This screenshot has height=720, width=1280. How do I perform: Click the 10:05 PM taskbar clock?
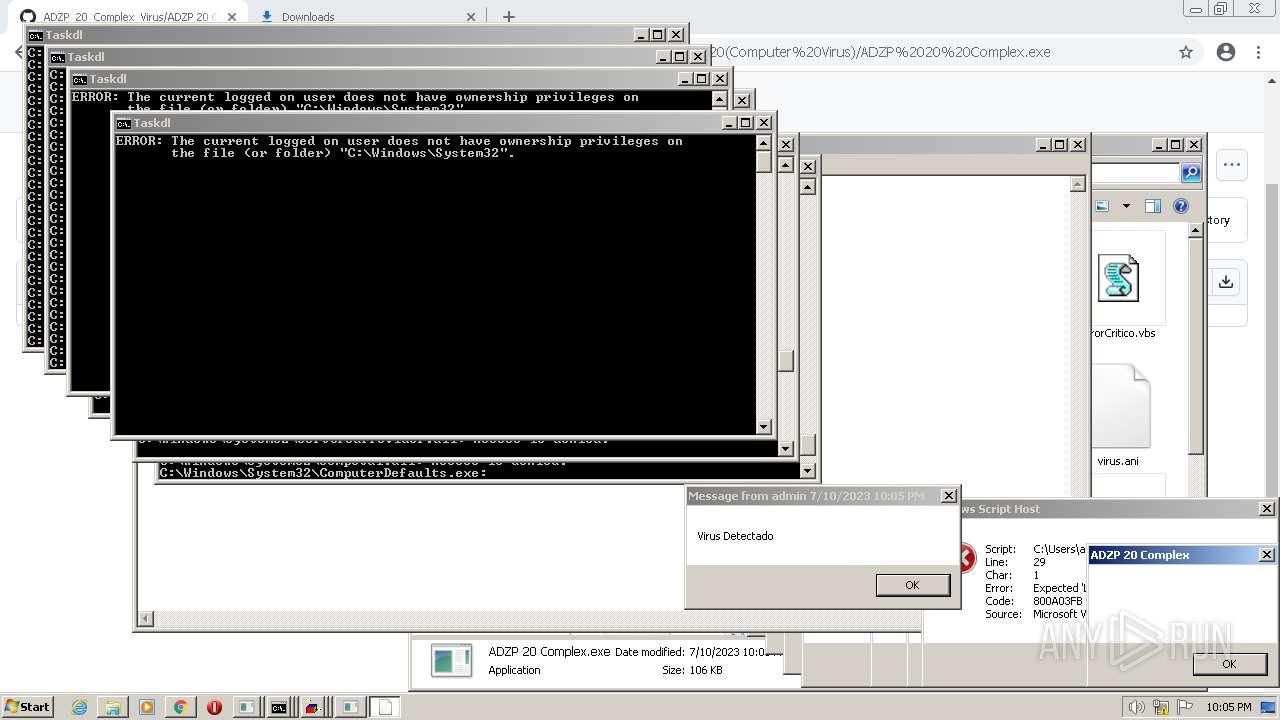point(1229,707)
